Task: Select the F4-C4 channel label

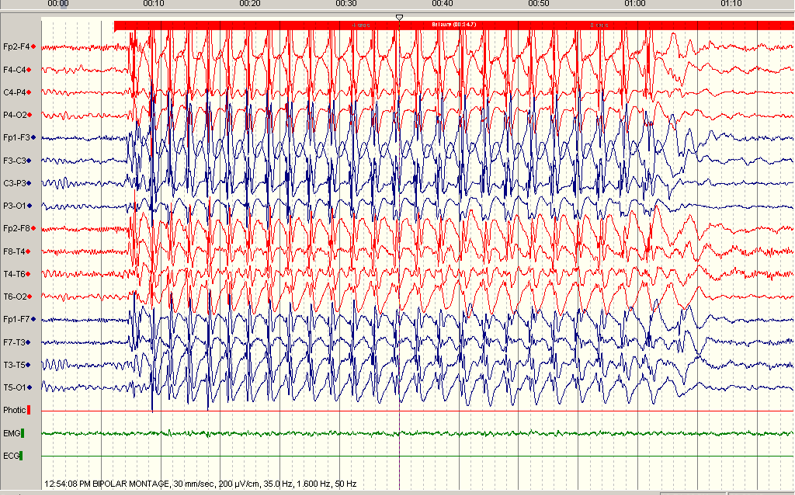Action: click(14, 70)
